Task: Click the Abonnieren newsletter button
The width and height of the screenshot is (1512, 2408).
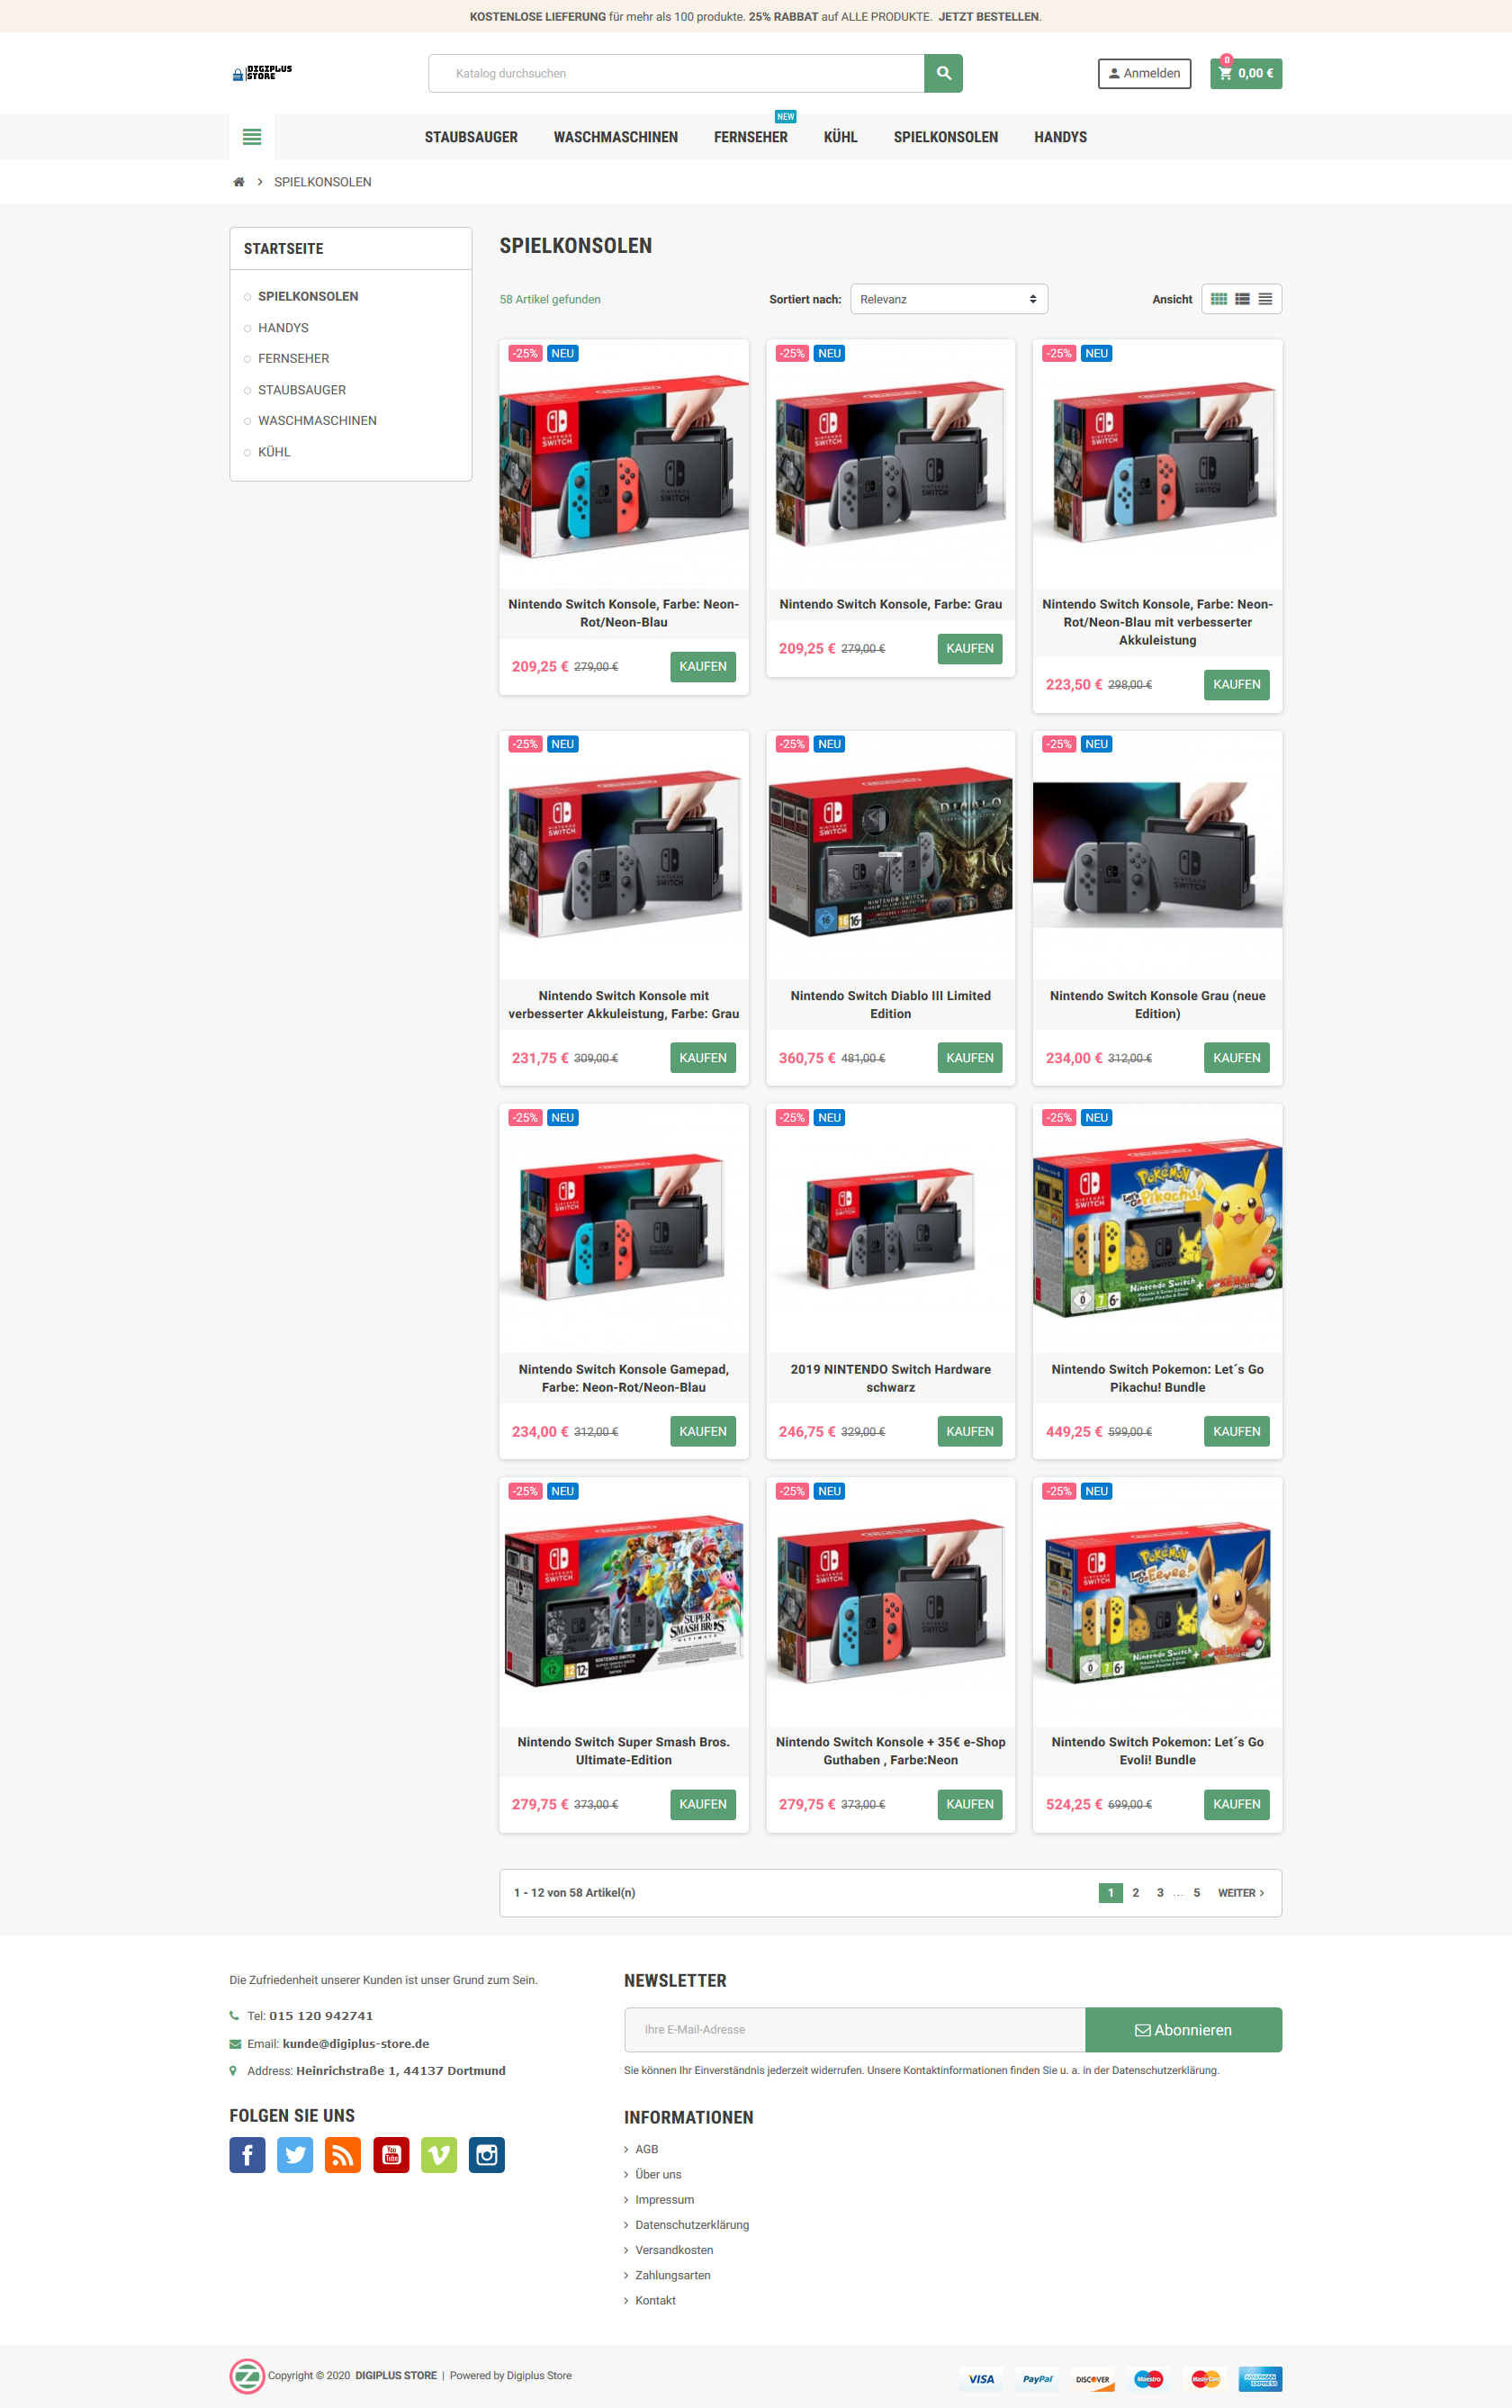Action: coord(1183,2030)
